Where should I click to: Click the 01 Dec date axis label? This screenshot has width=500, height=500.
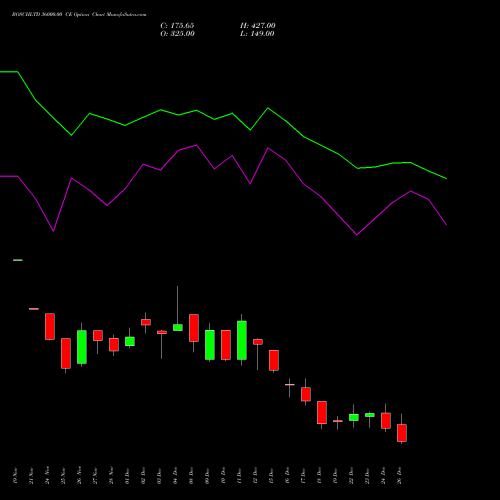pos(127,476)
